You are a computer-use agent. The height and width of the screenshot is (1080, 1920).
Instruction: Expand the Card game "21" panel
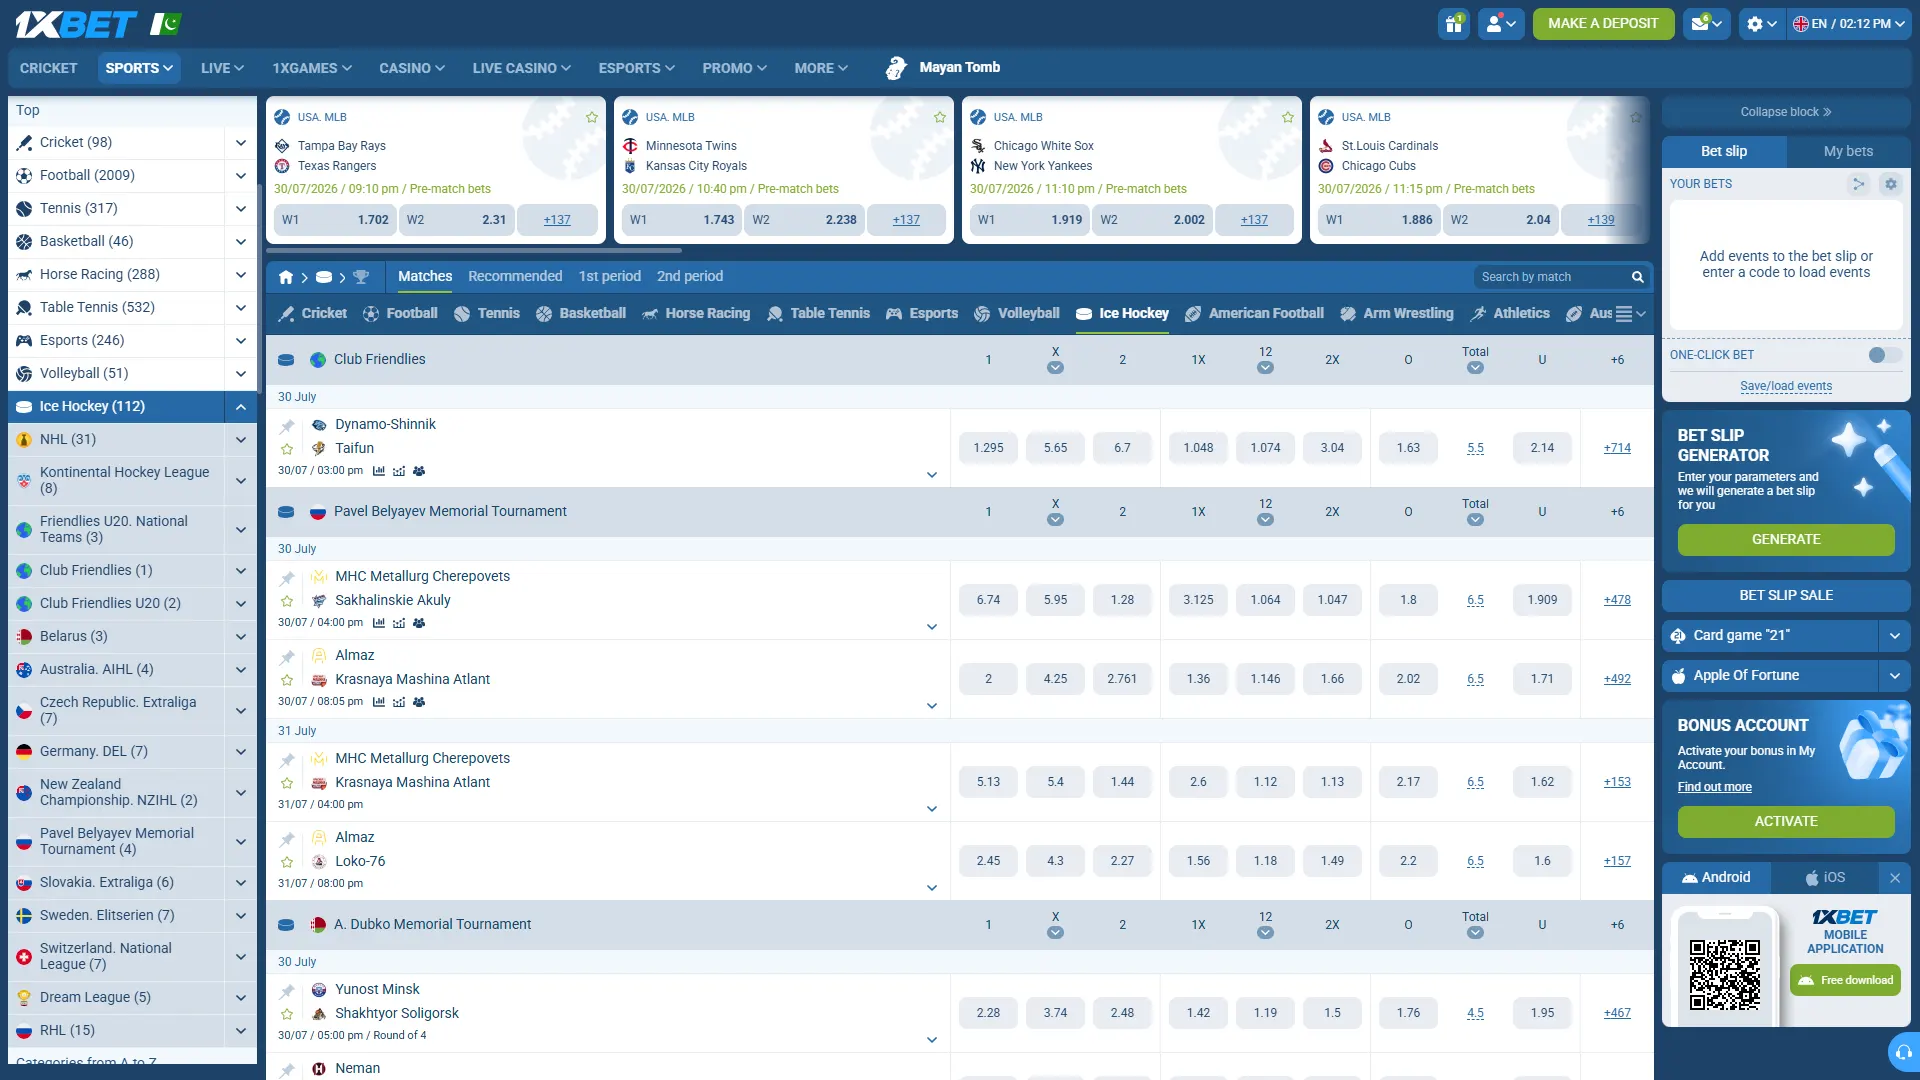click(x=1894, y=636)
